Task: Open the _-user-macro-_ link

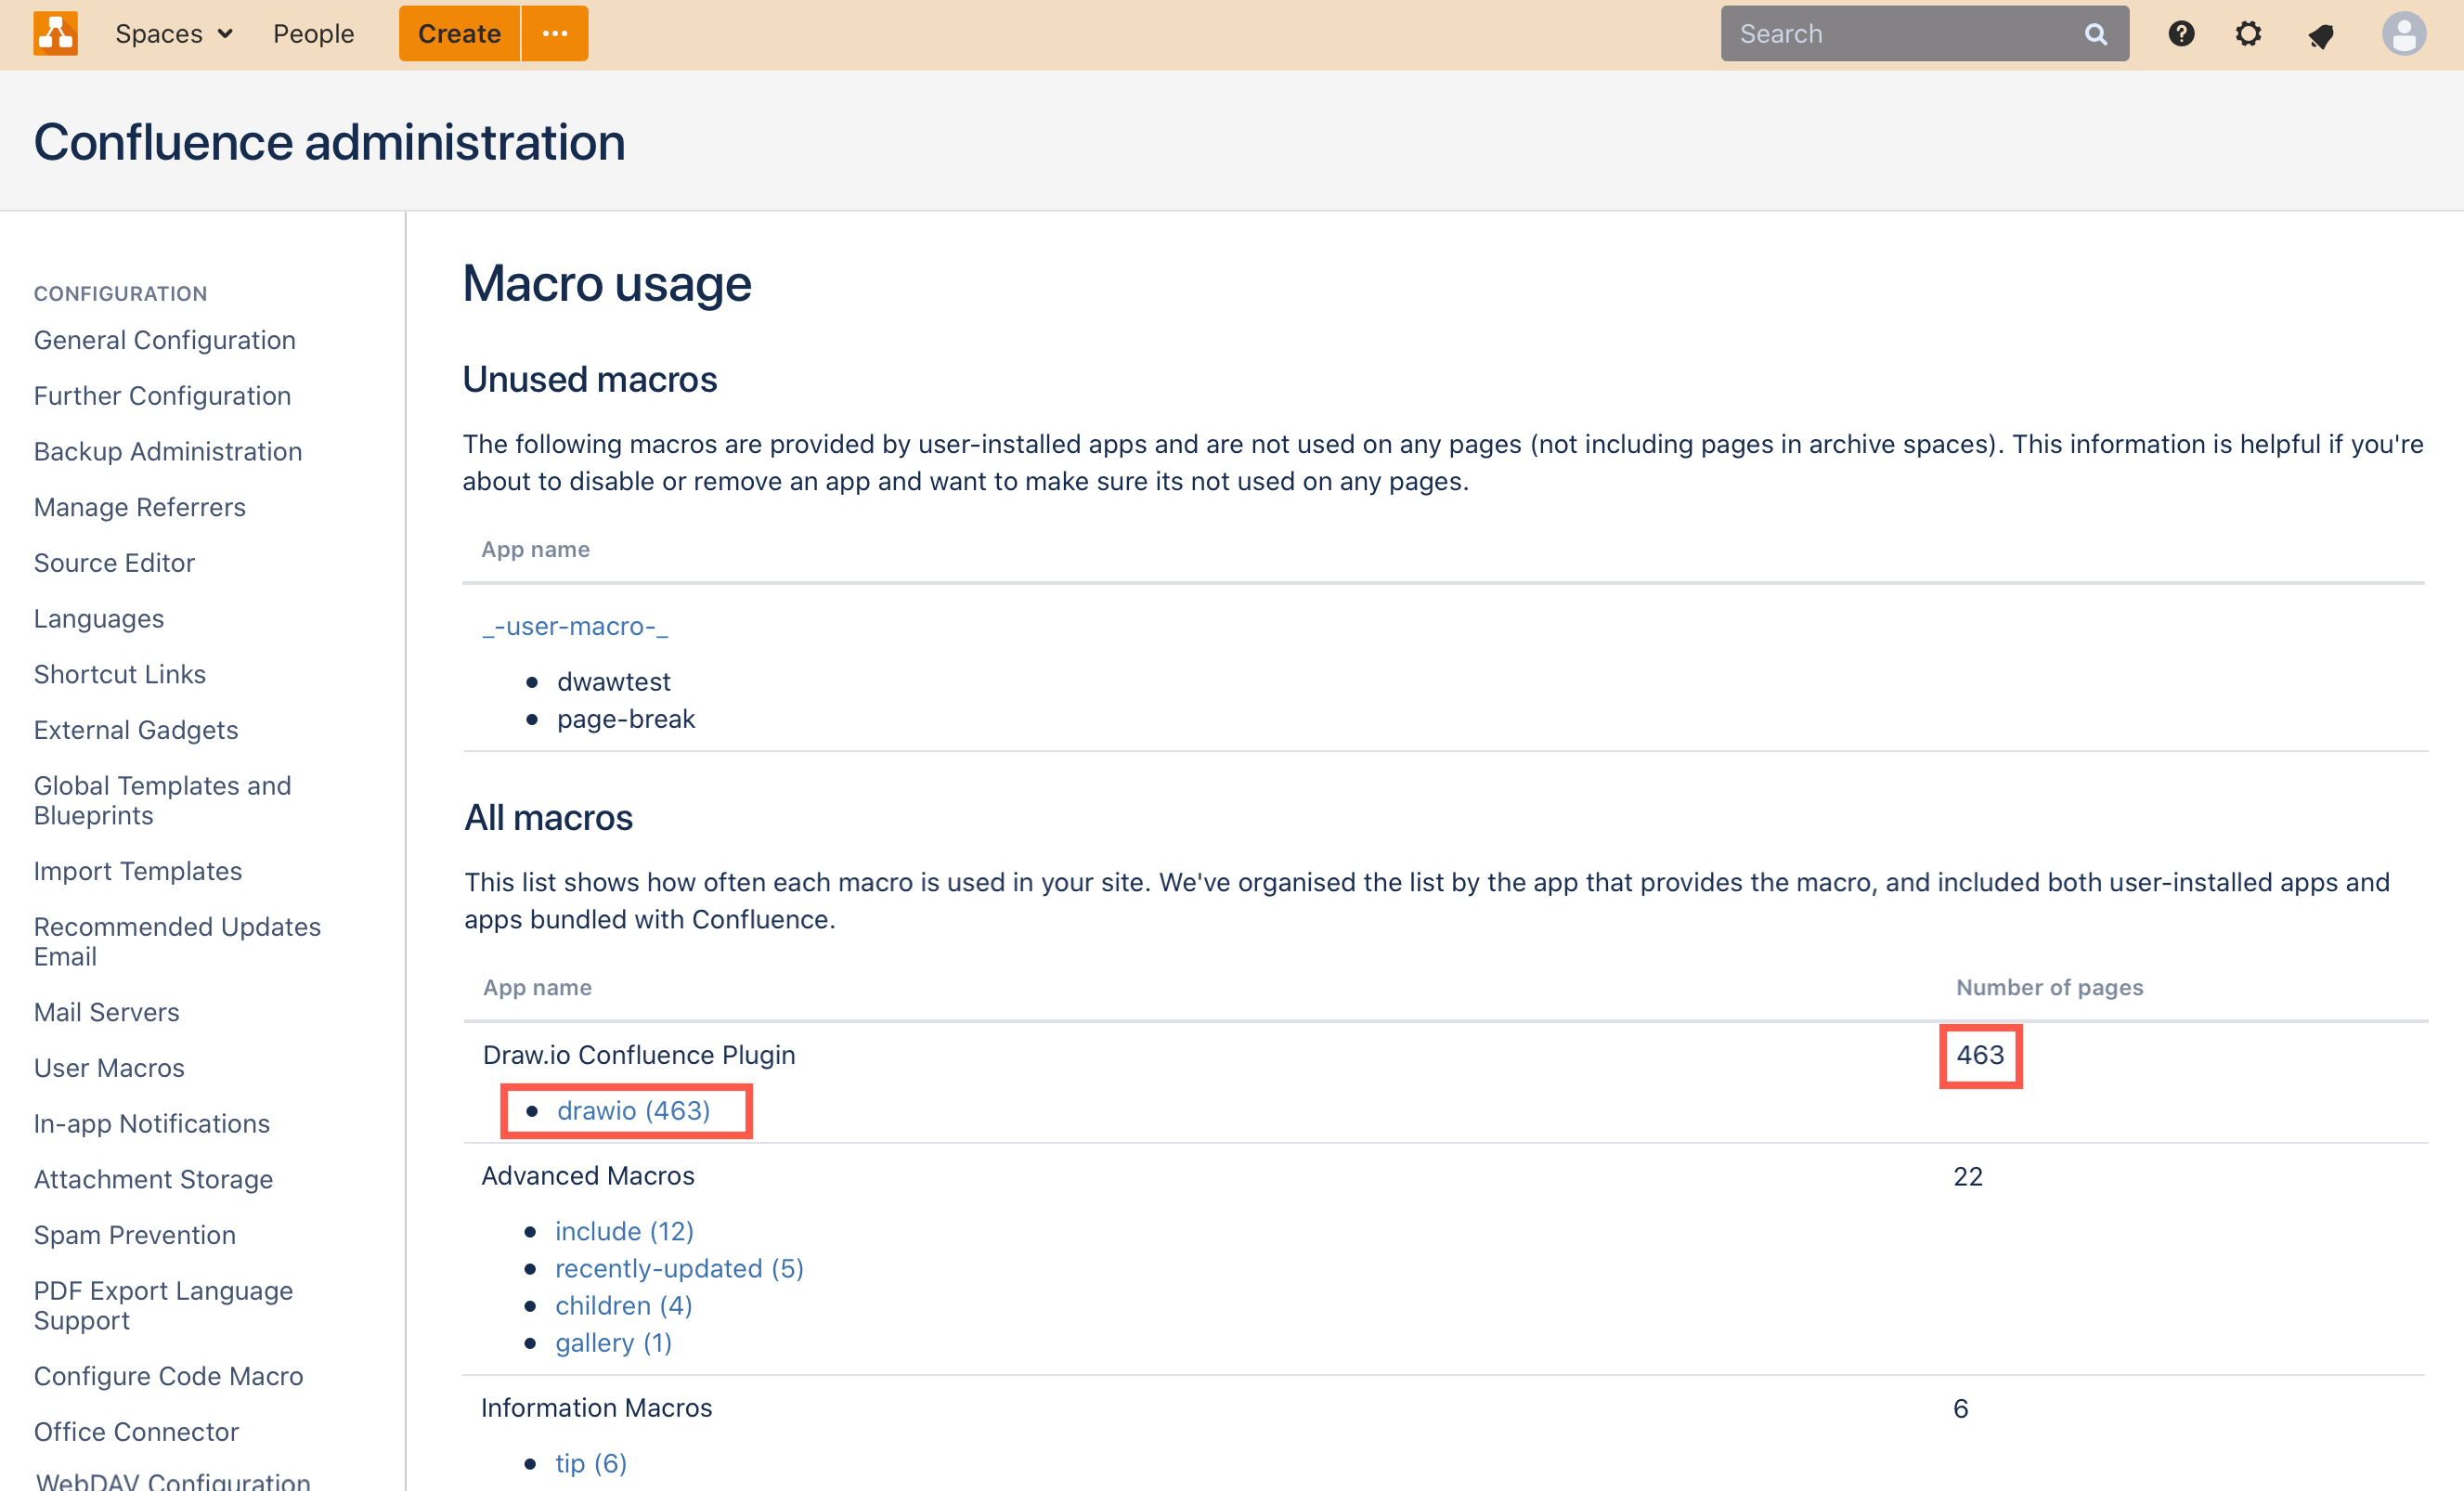Action: 575,626
